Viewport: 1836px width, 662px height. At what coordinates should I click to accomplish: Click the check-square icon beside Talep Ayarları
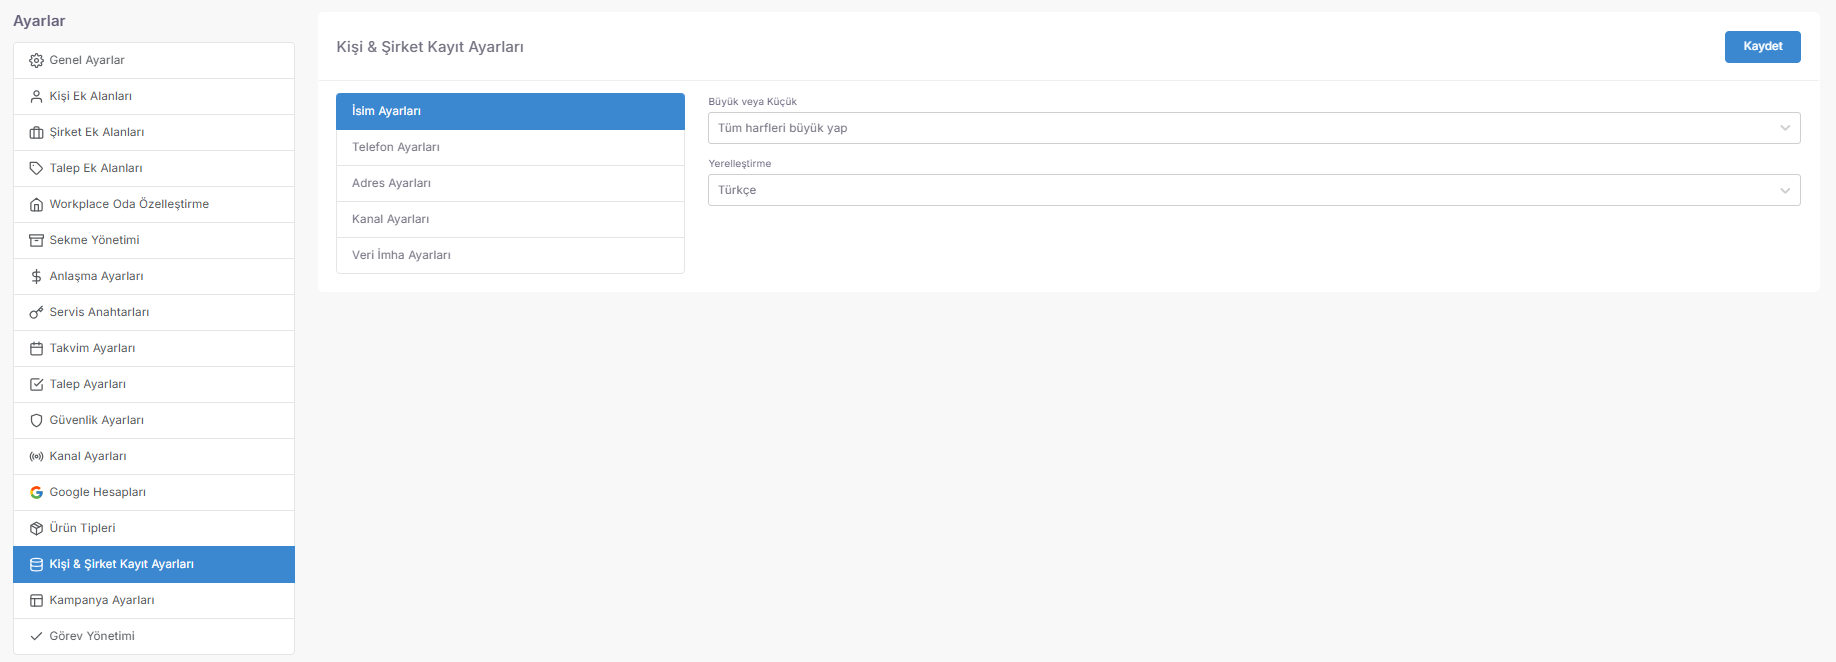pos(36,384)
